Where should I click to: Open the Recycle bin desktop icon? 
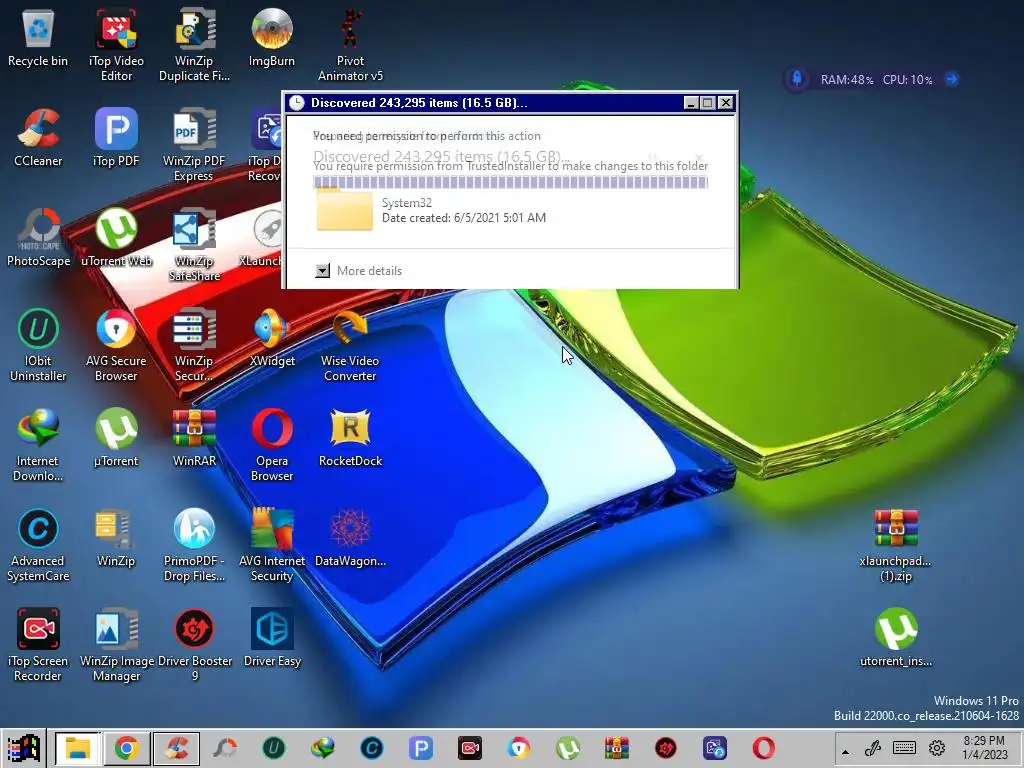[38, 38]
